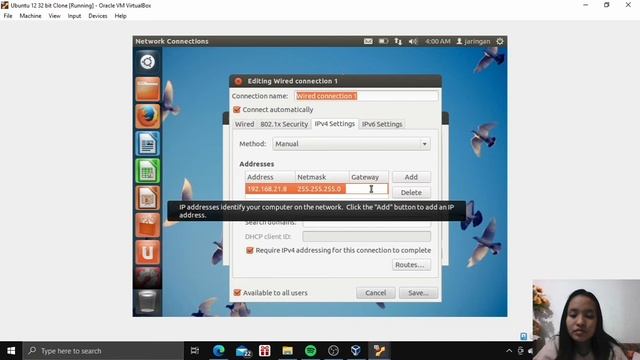
Task: Click the Add address button
Action: point(411,177)
